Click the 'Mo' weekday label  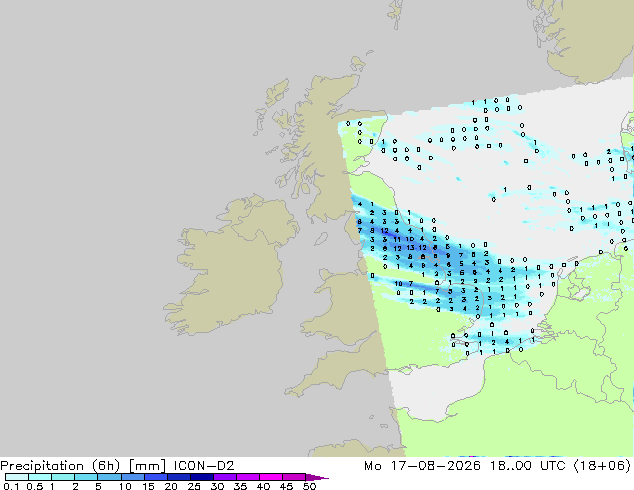(x=372, y=466)
